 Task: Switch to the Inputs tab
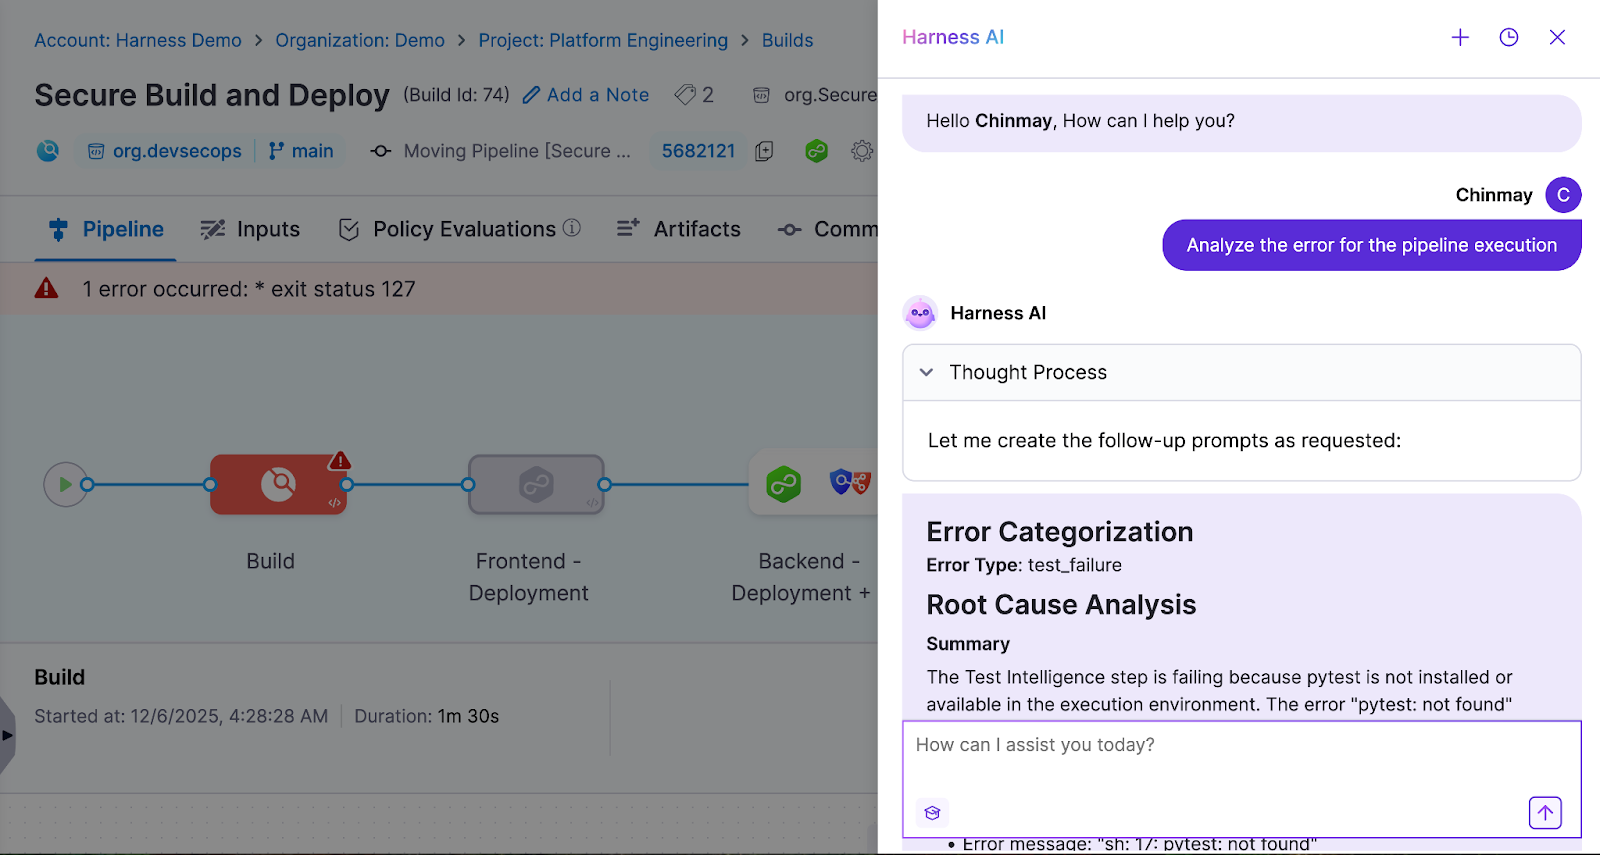point(250,229)
